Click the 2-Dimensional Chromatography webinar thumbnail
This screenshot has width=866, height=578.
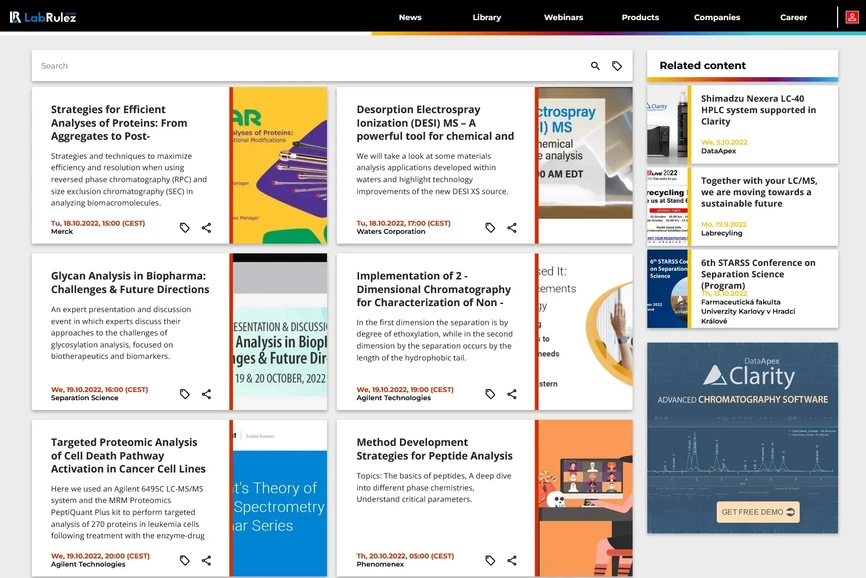pos(585,332)
